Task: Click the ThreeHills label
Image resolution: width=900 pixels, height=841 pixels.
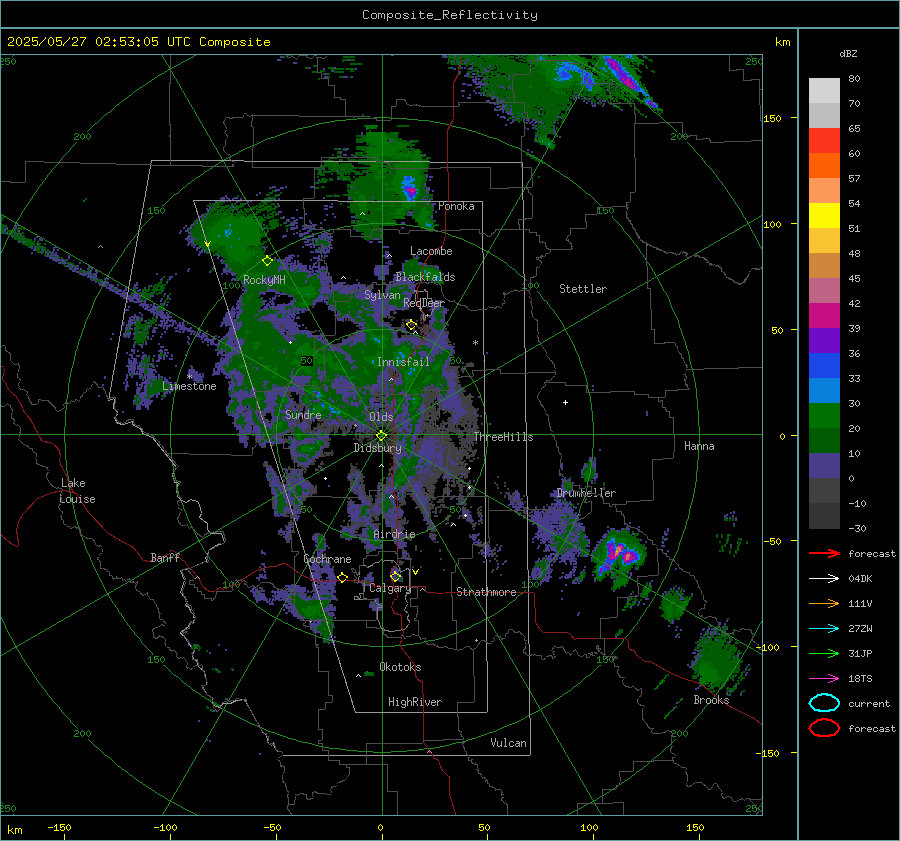Action: point(503,437)
